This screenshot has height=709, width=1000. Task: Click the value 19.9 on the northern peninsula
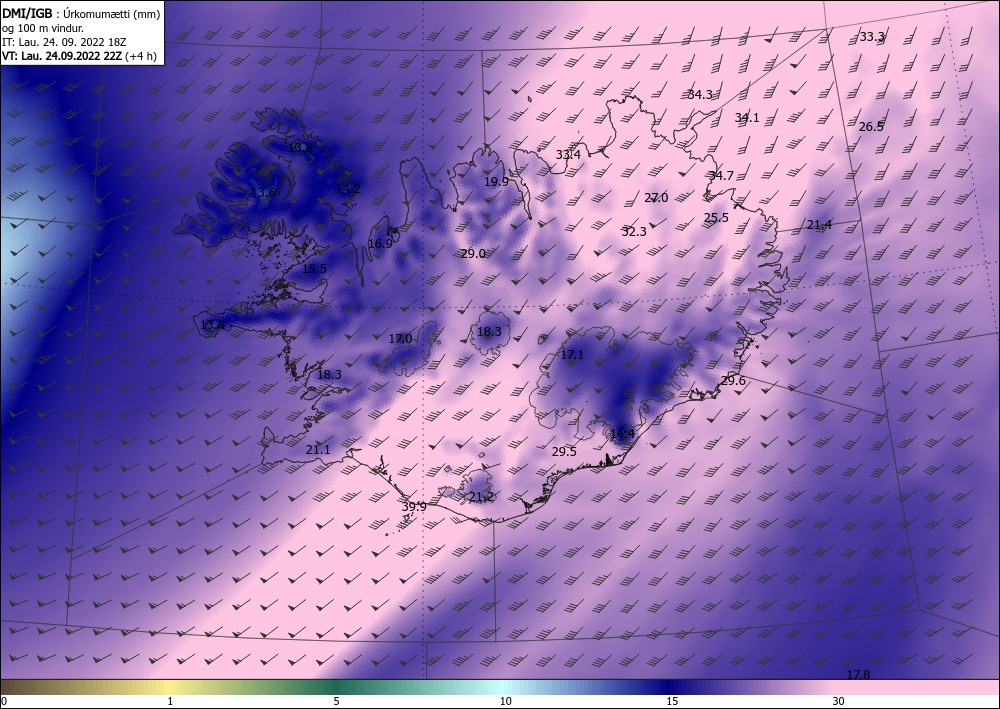(x=496, y=182)
